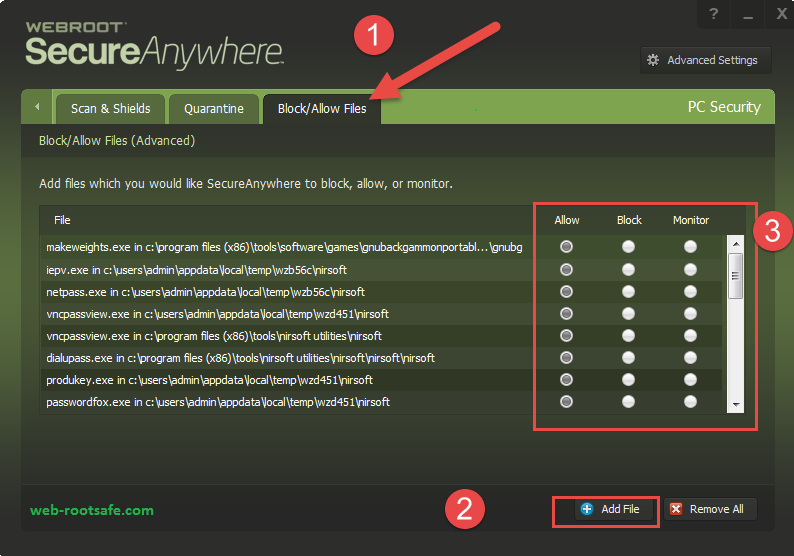
Task: Set netpass.exe to Monitor
Action: pos(690,292)
